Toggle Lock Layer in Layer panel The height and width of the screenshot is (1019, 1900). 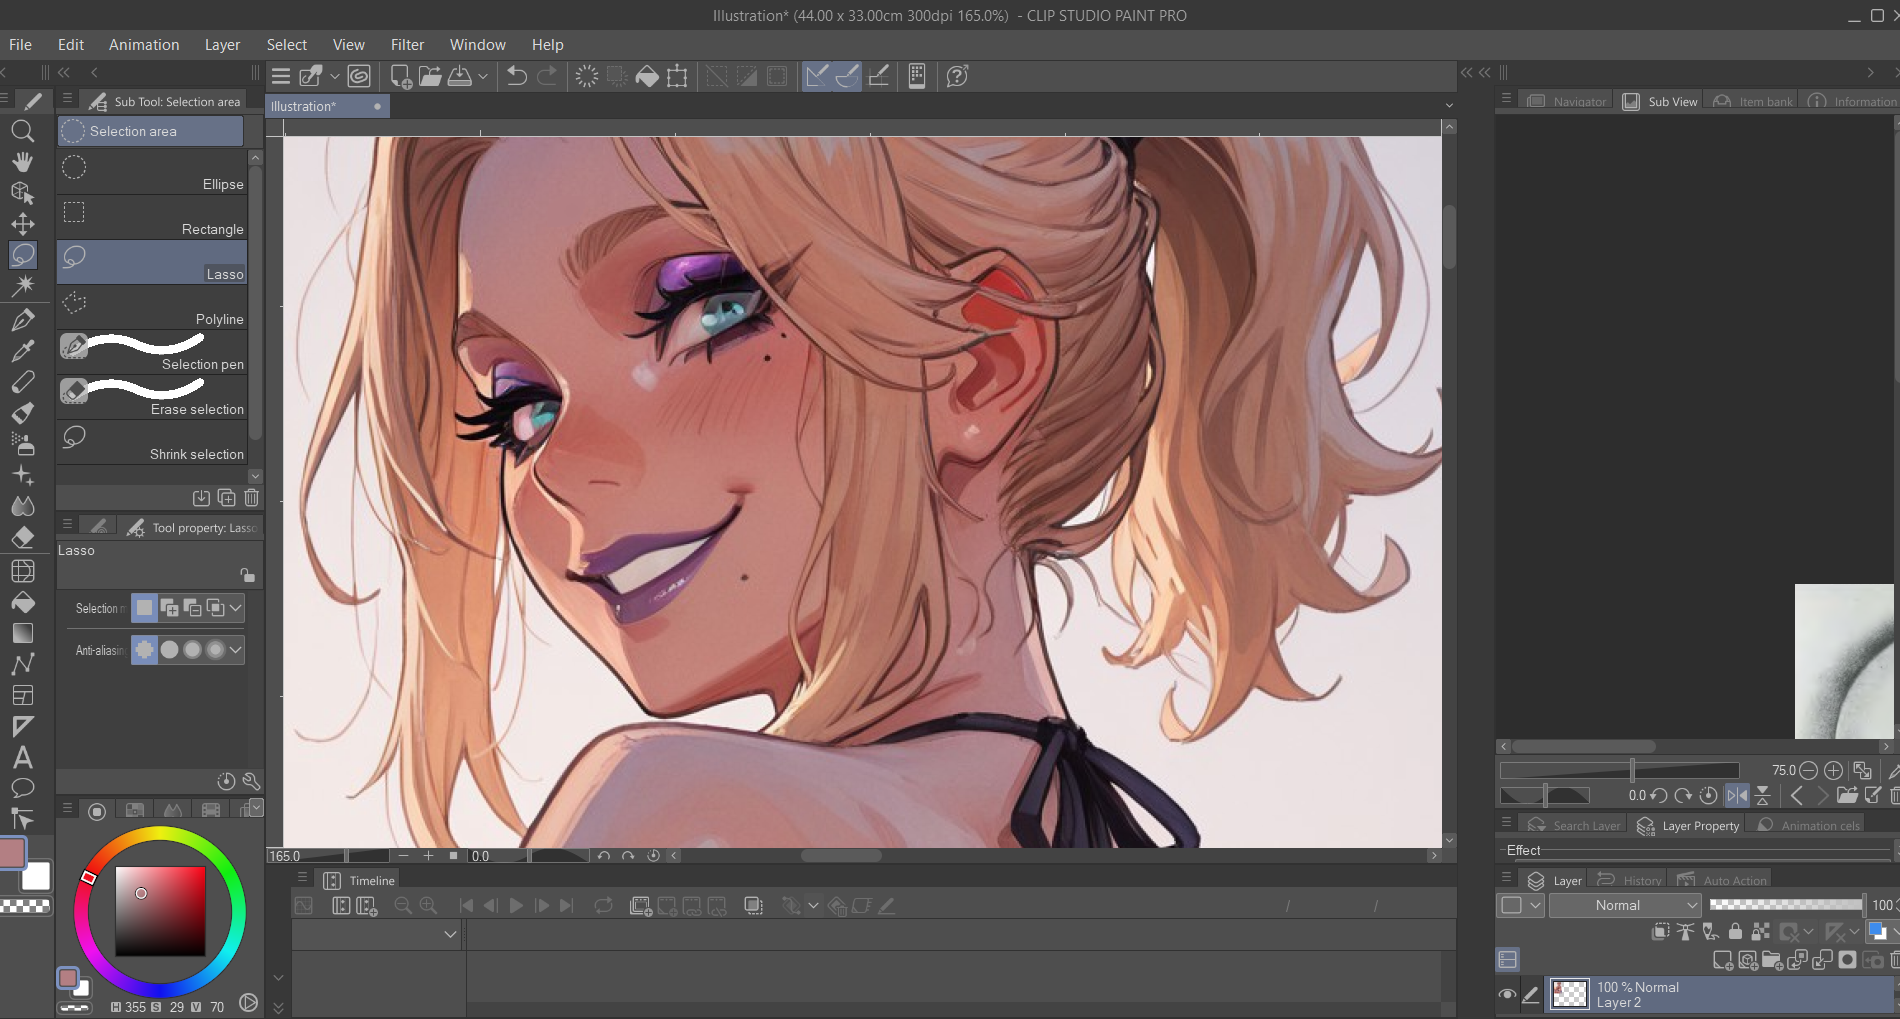1735,932
